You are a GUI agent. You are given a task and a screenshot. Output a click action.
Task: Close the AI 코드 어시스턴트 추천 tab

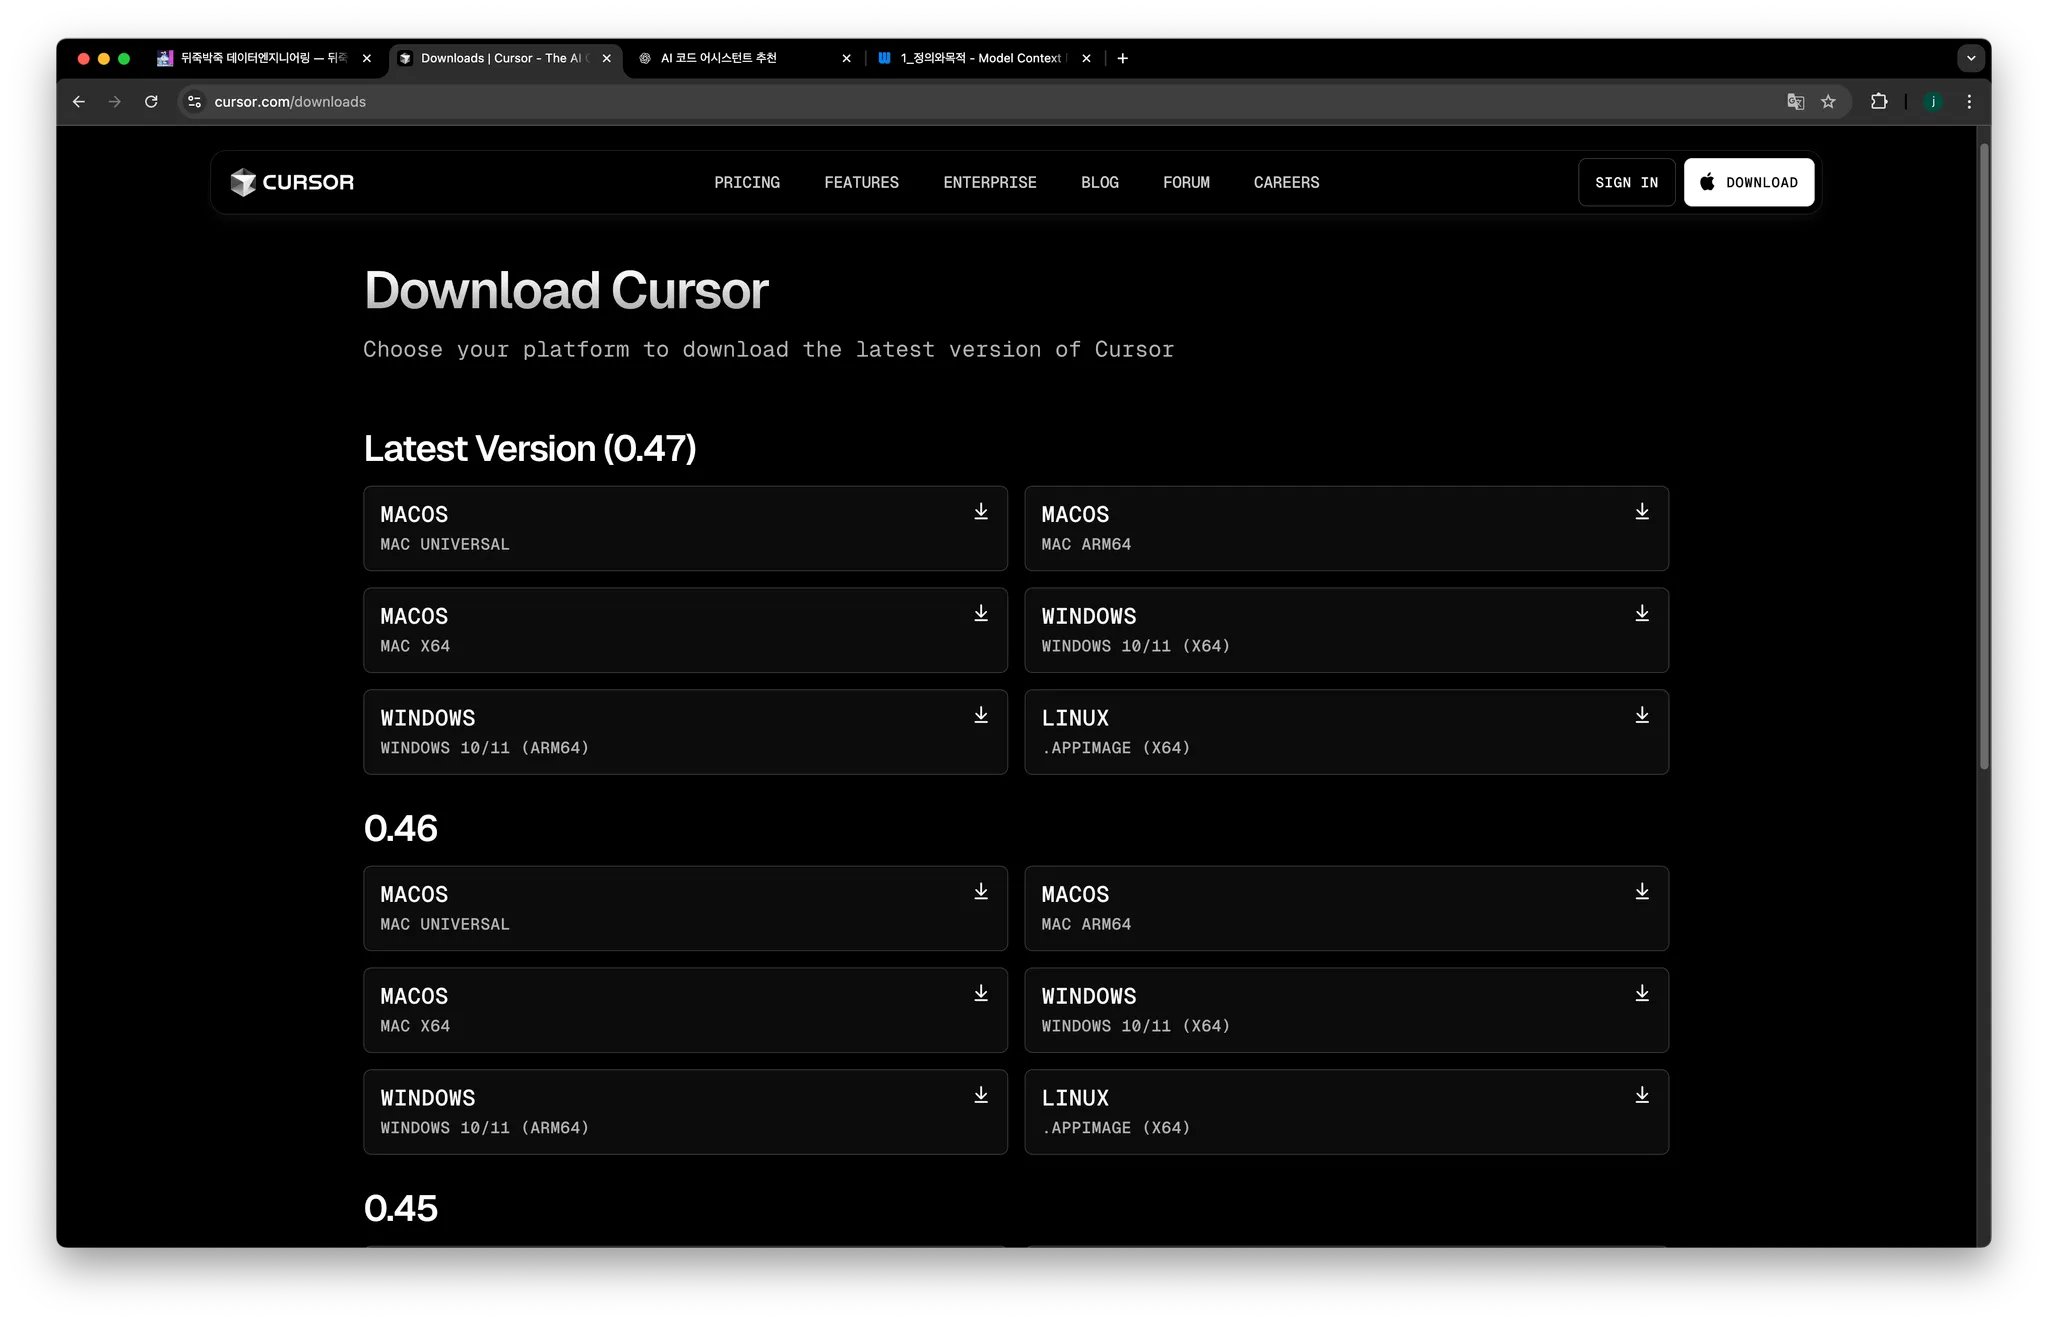tap(847, 58)
